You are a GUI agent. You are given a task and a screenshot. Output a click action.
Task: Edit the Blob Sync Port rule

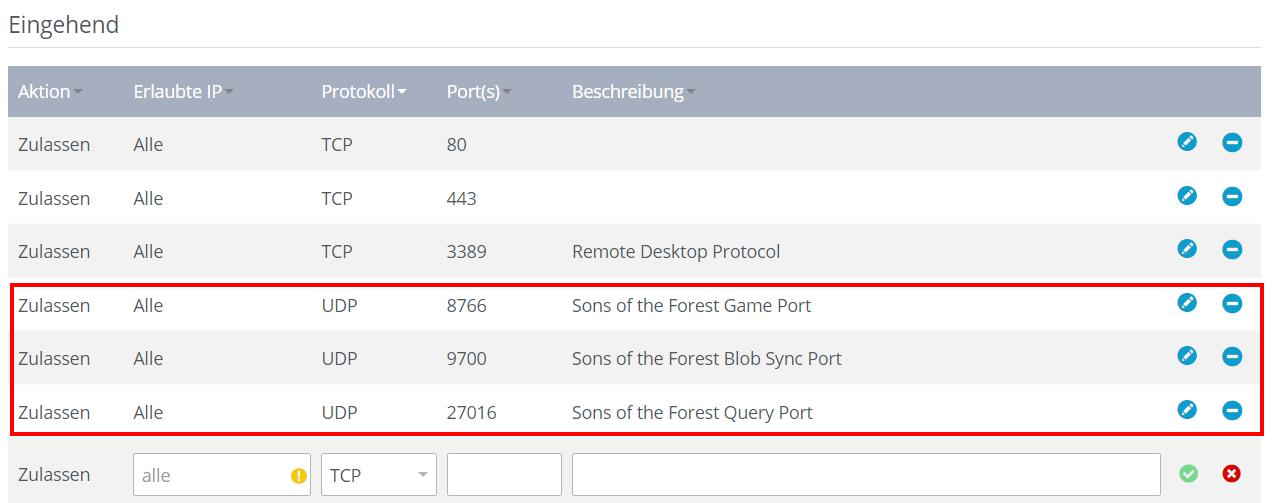pos(1187,355)
